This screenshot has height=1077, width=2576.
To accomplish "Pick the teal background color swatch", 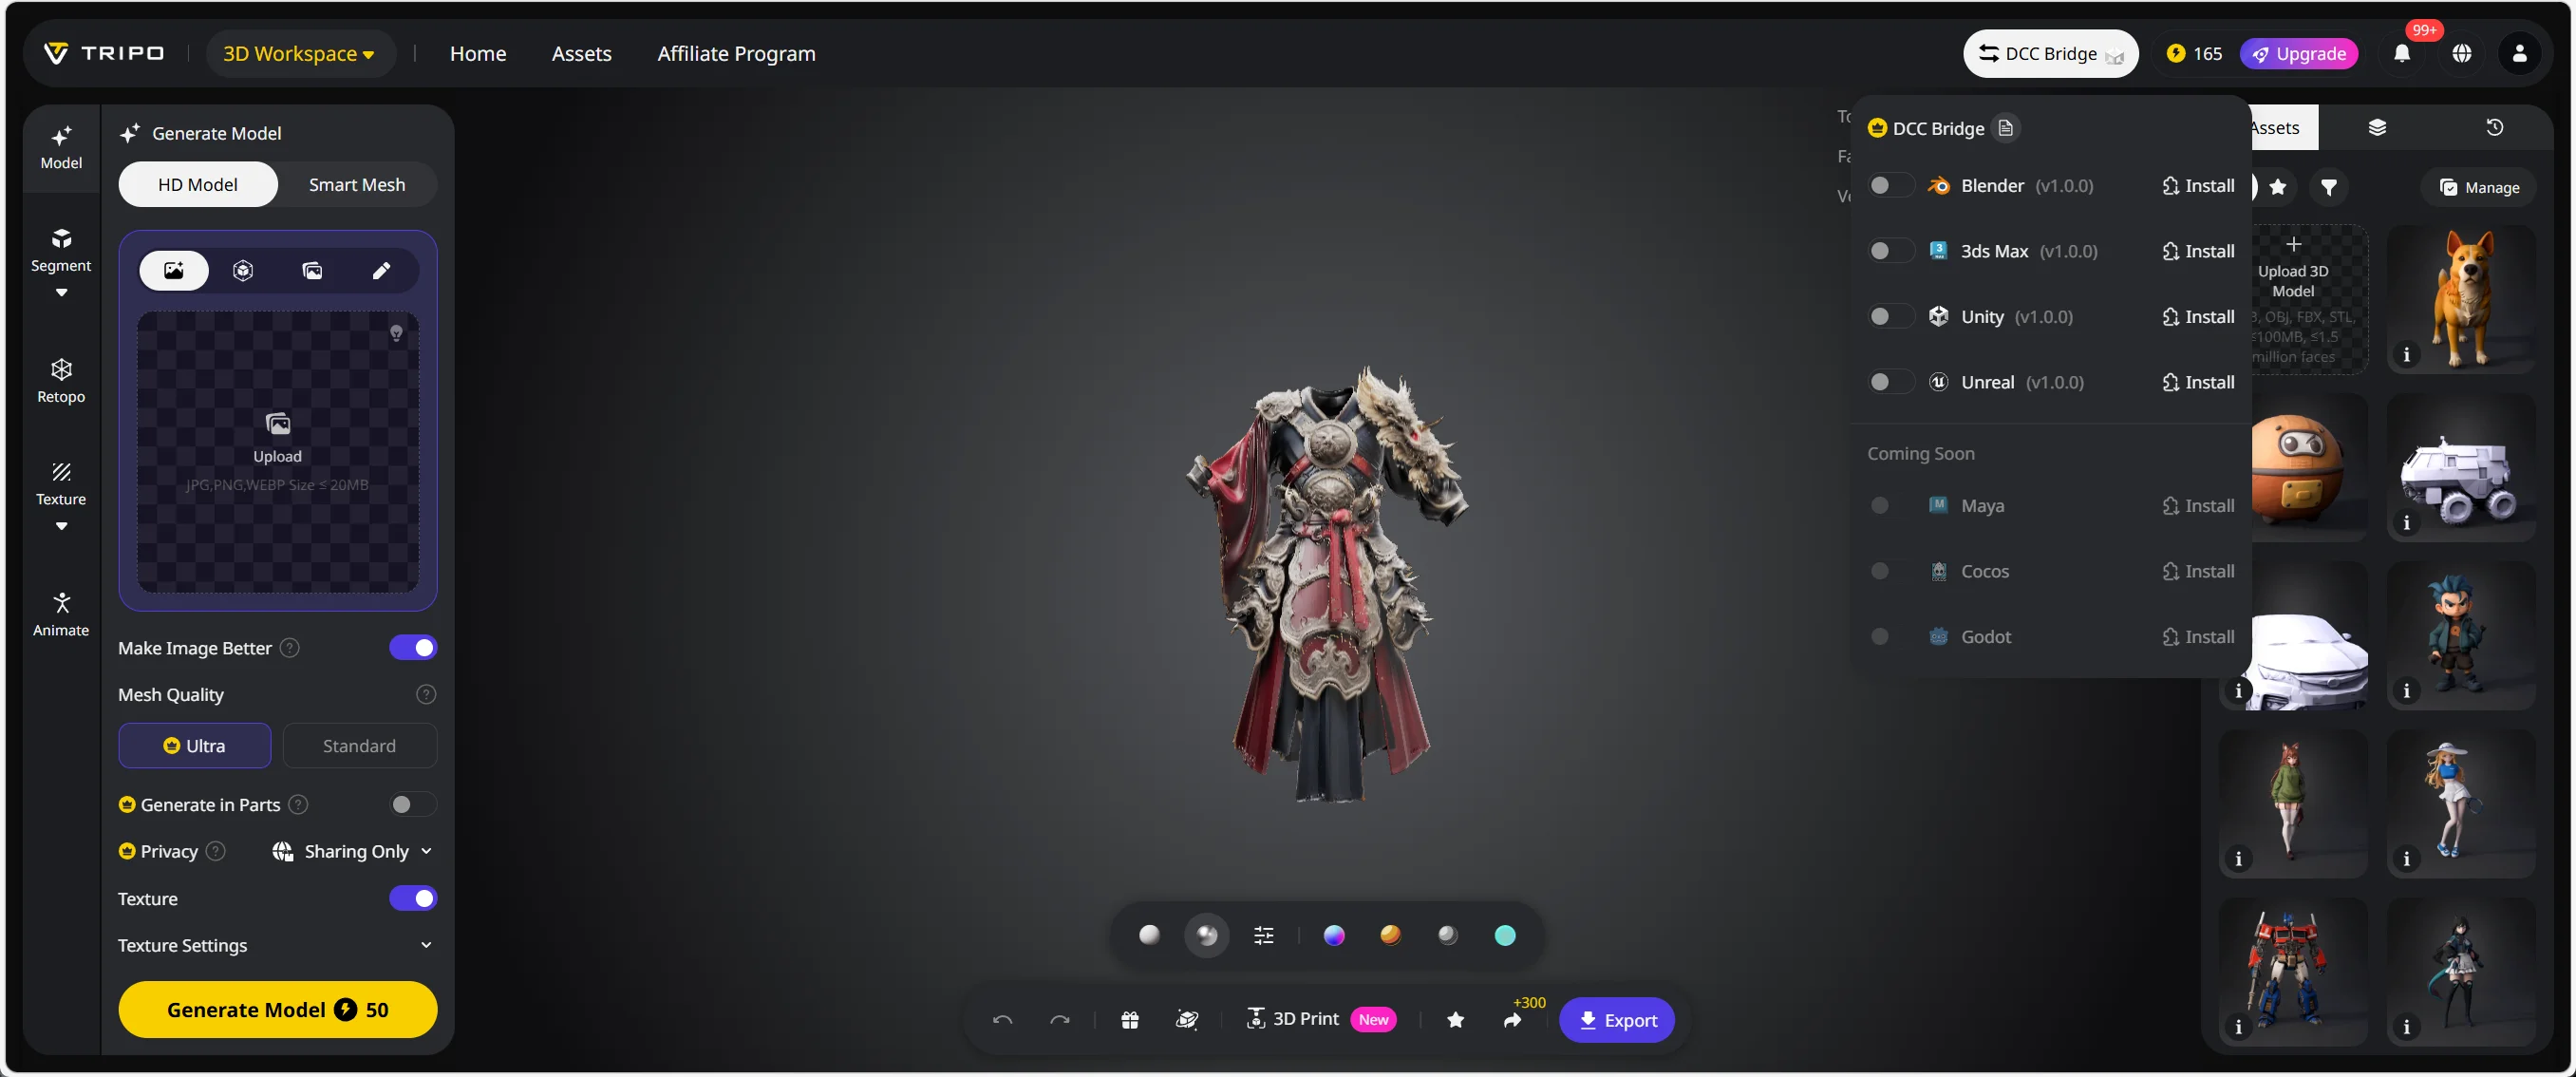I will pos(1505,935).
